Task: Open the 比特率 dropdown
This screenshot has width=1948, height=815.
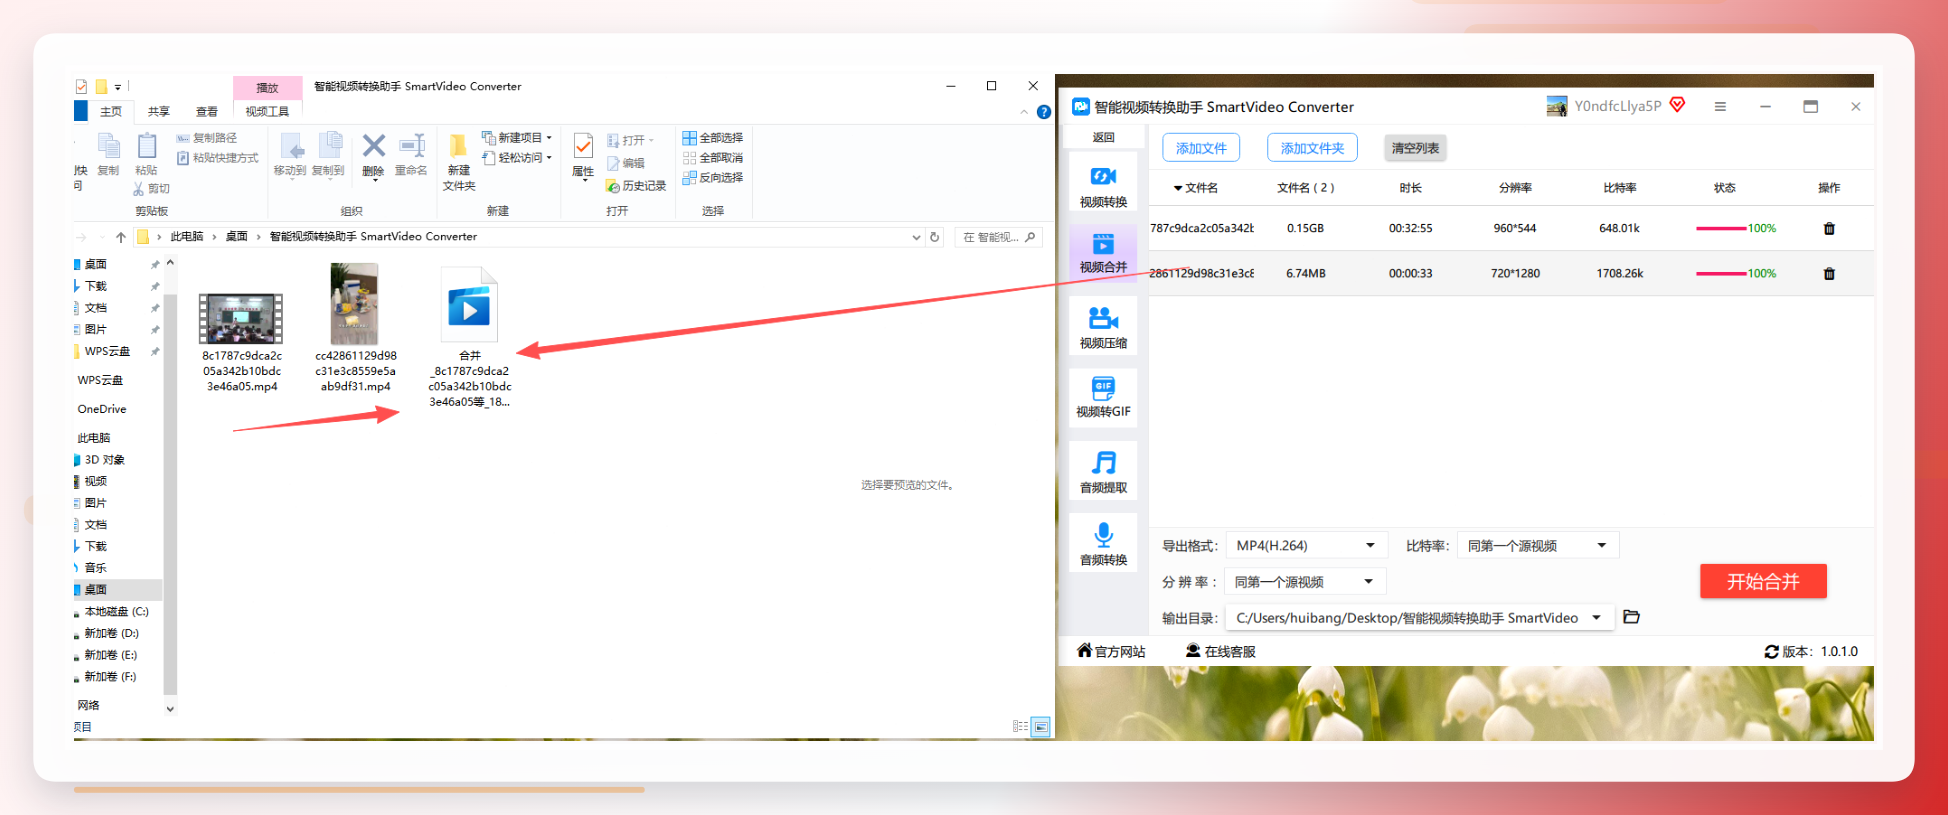Action: point(1538,546)
